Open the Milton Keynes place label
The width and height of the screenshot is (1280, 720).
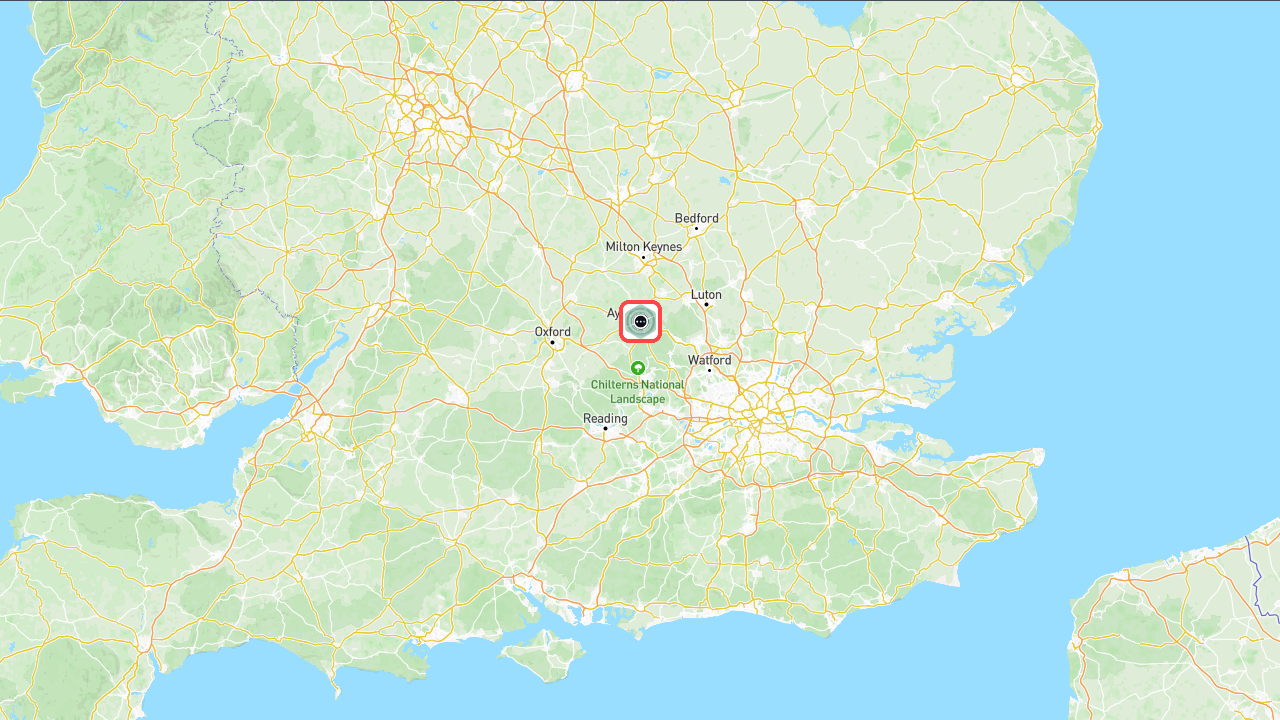coord(644,247)
